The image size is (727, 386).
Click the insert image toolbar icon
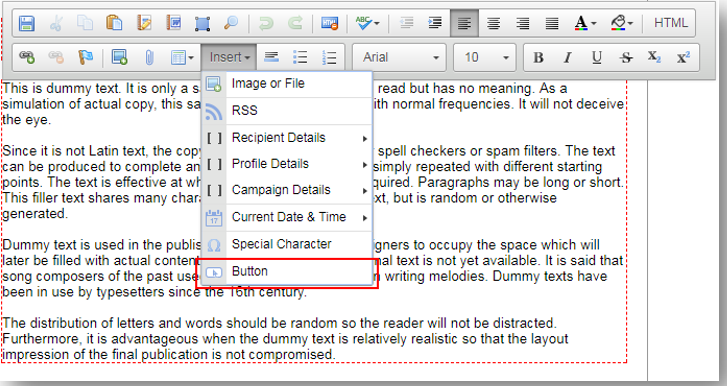pos(120,57)
